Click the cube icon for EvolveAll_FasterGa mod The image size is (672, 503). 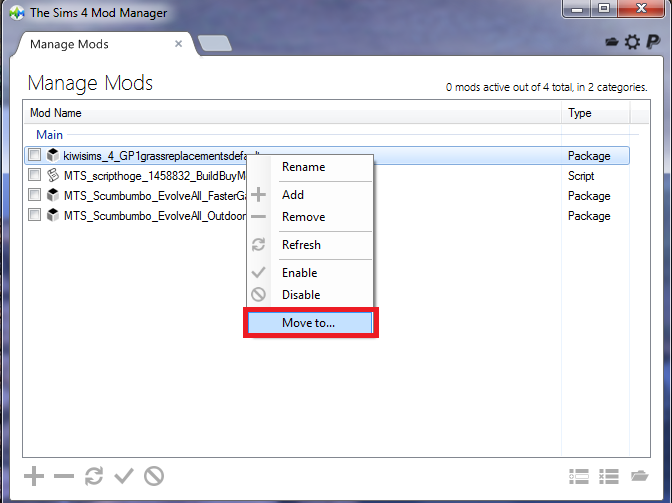(53, 195)
